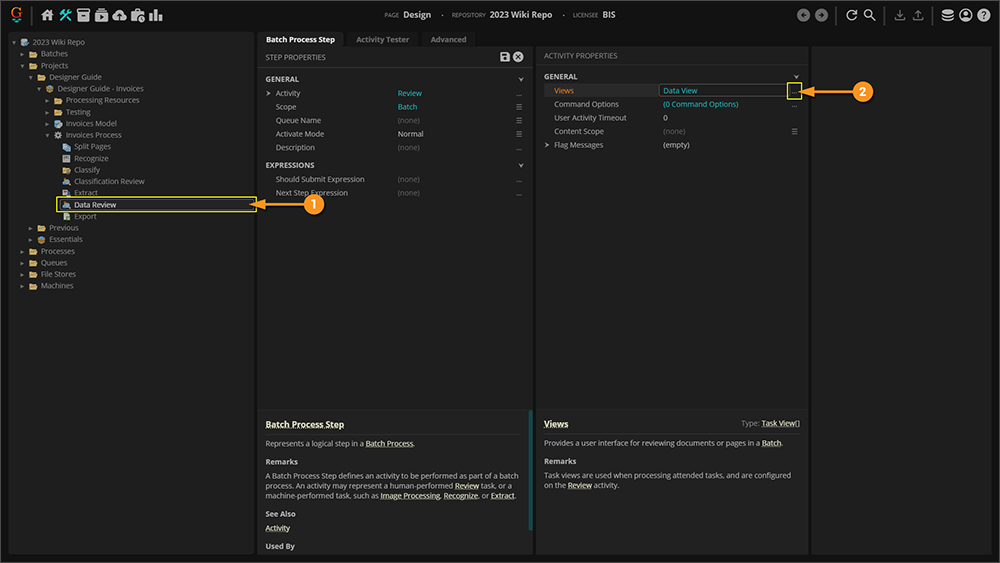Image resolution: width=1000 pixels, height=563 pixels.
Task: Switch to the Advanced tab
Action: (x=448, y=39)
